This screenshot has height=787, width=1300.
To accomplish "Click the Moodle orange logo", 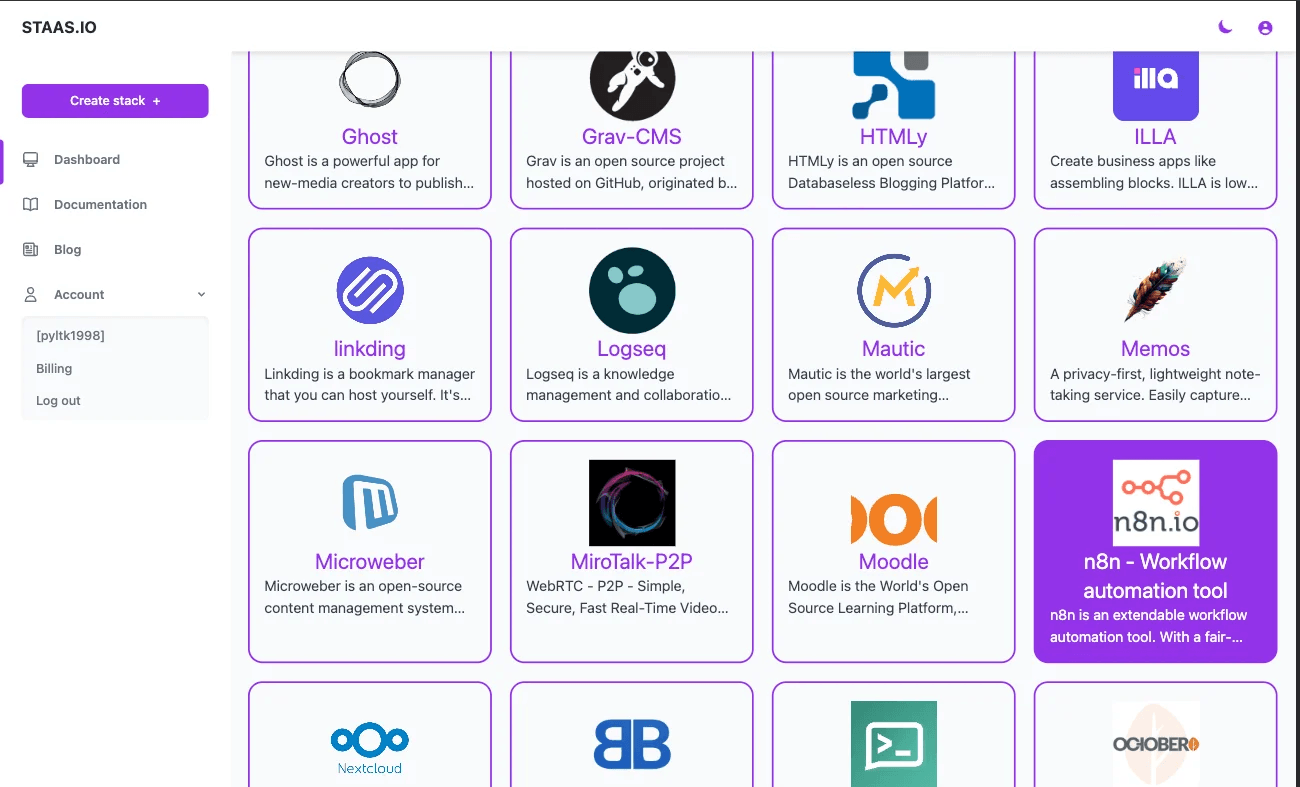I will click(894, 520).
